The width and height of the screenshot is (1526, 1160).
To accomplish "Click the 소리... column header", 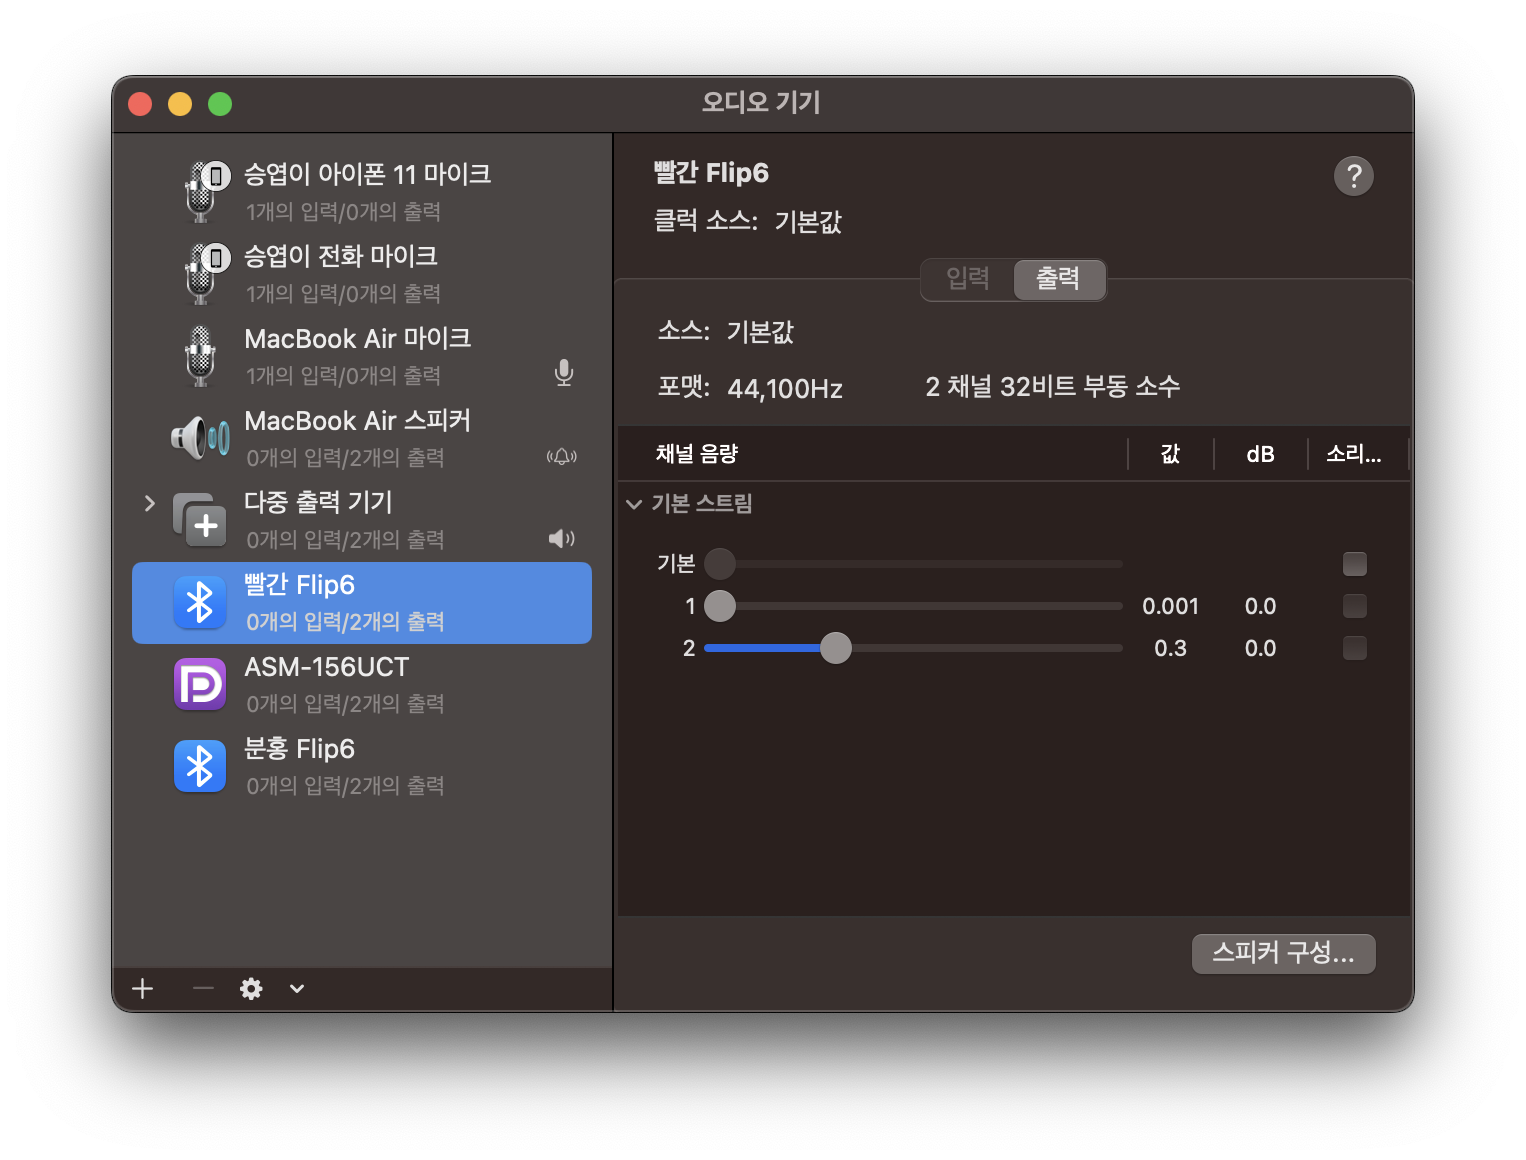I will (1354, 454).
